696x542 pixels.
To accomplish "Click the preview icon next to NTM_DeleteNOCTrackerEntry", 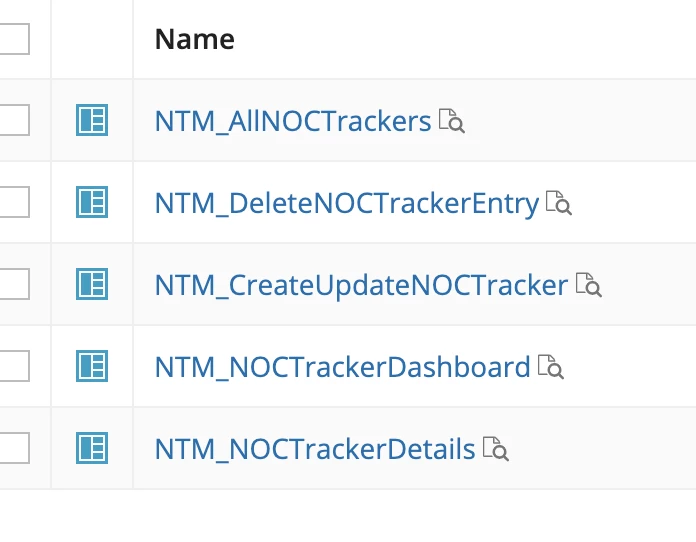I will [x=559, y=203].
